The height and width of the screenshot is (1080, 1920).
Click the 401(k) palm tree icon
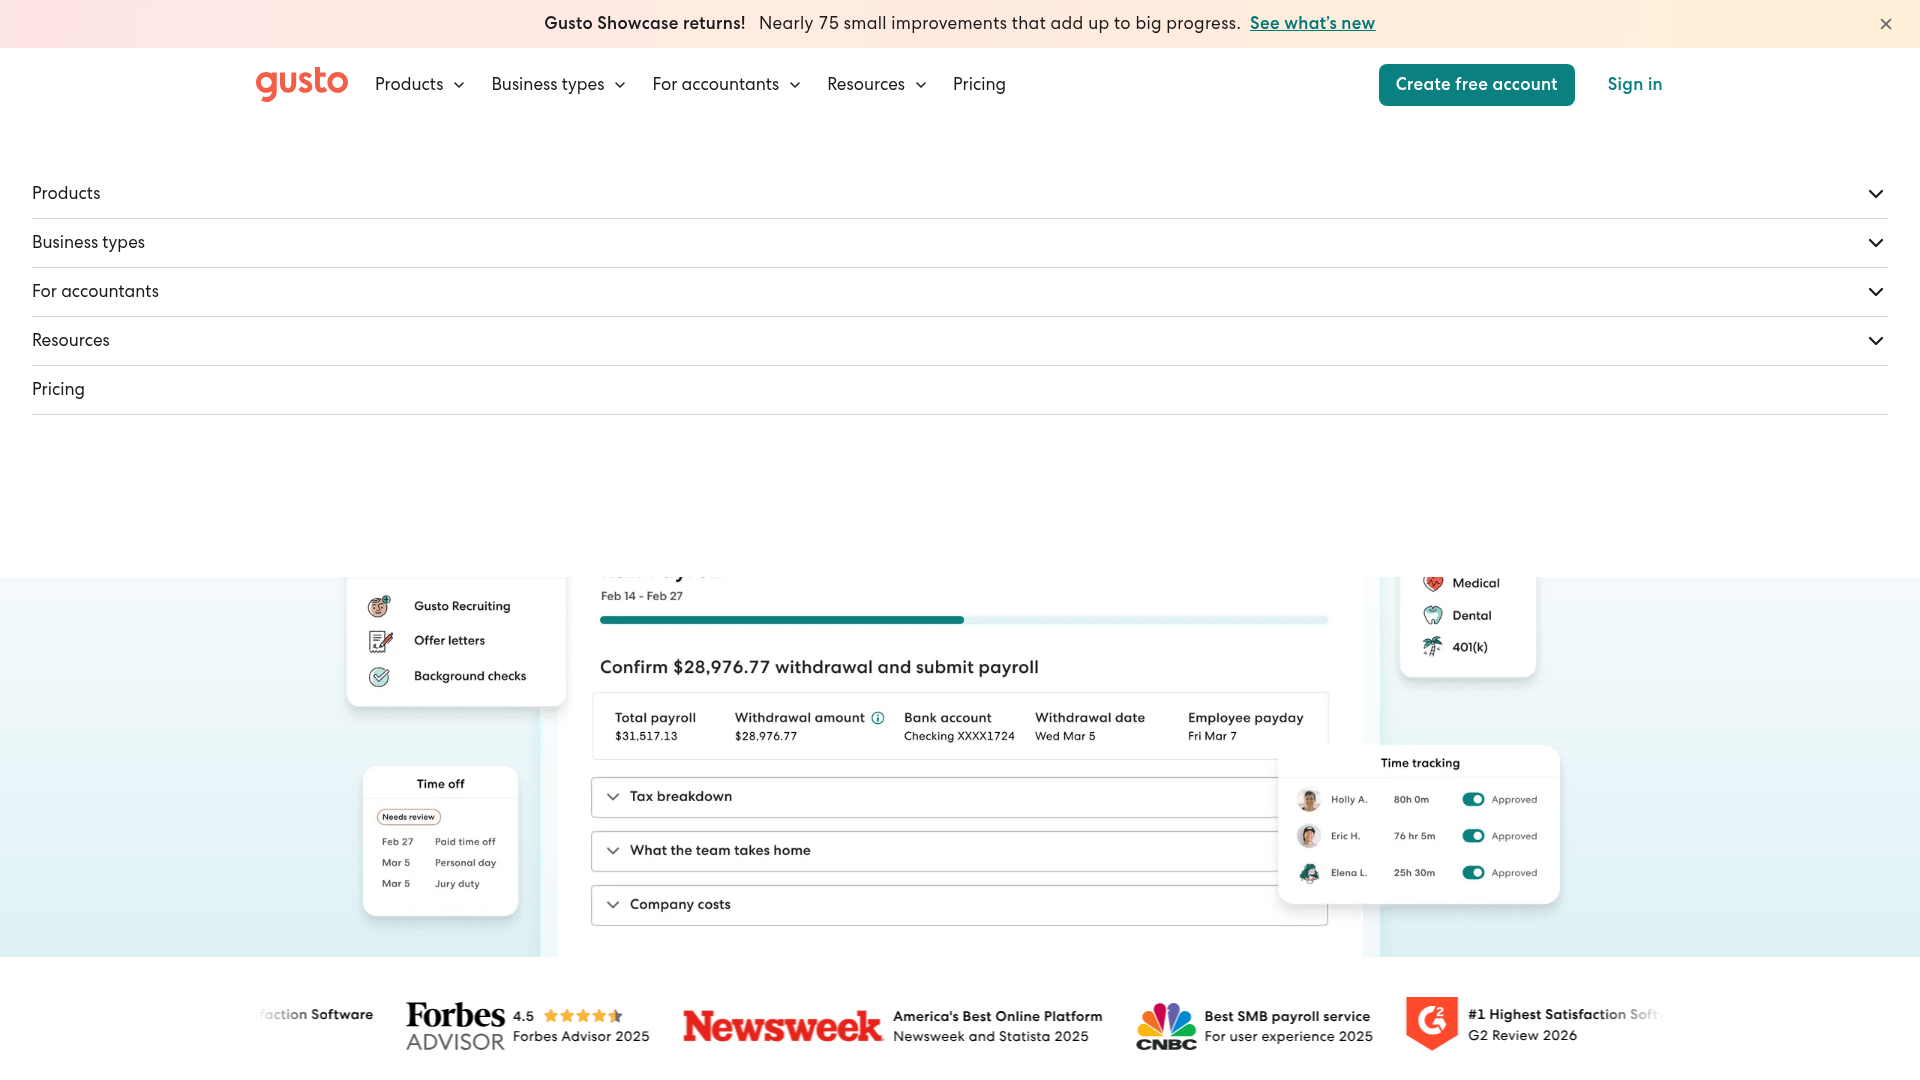tap(1433, 647)
